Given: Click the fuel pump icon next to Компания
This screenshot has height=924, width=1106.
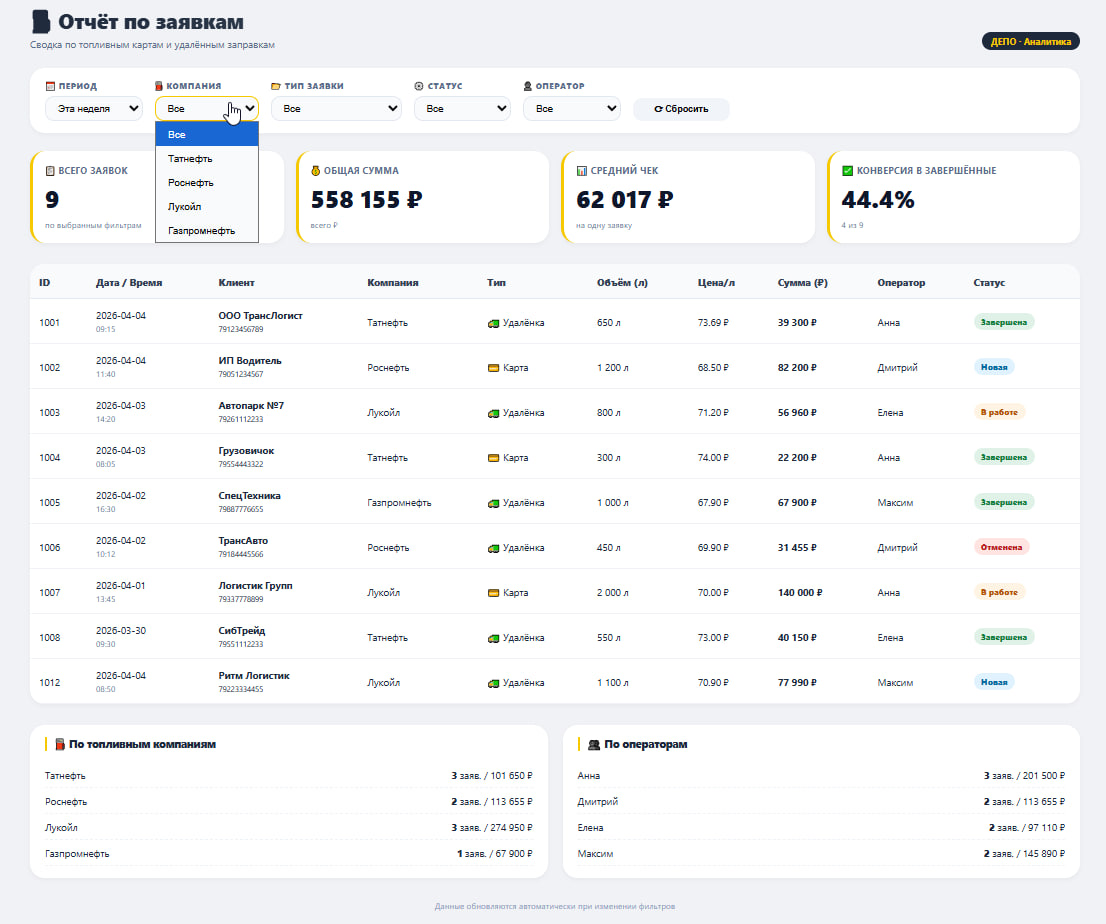Looking at the screenshot, I should 159,86.
